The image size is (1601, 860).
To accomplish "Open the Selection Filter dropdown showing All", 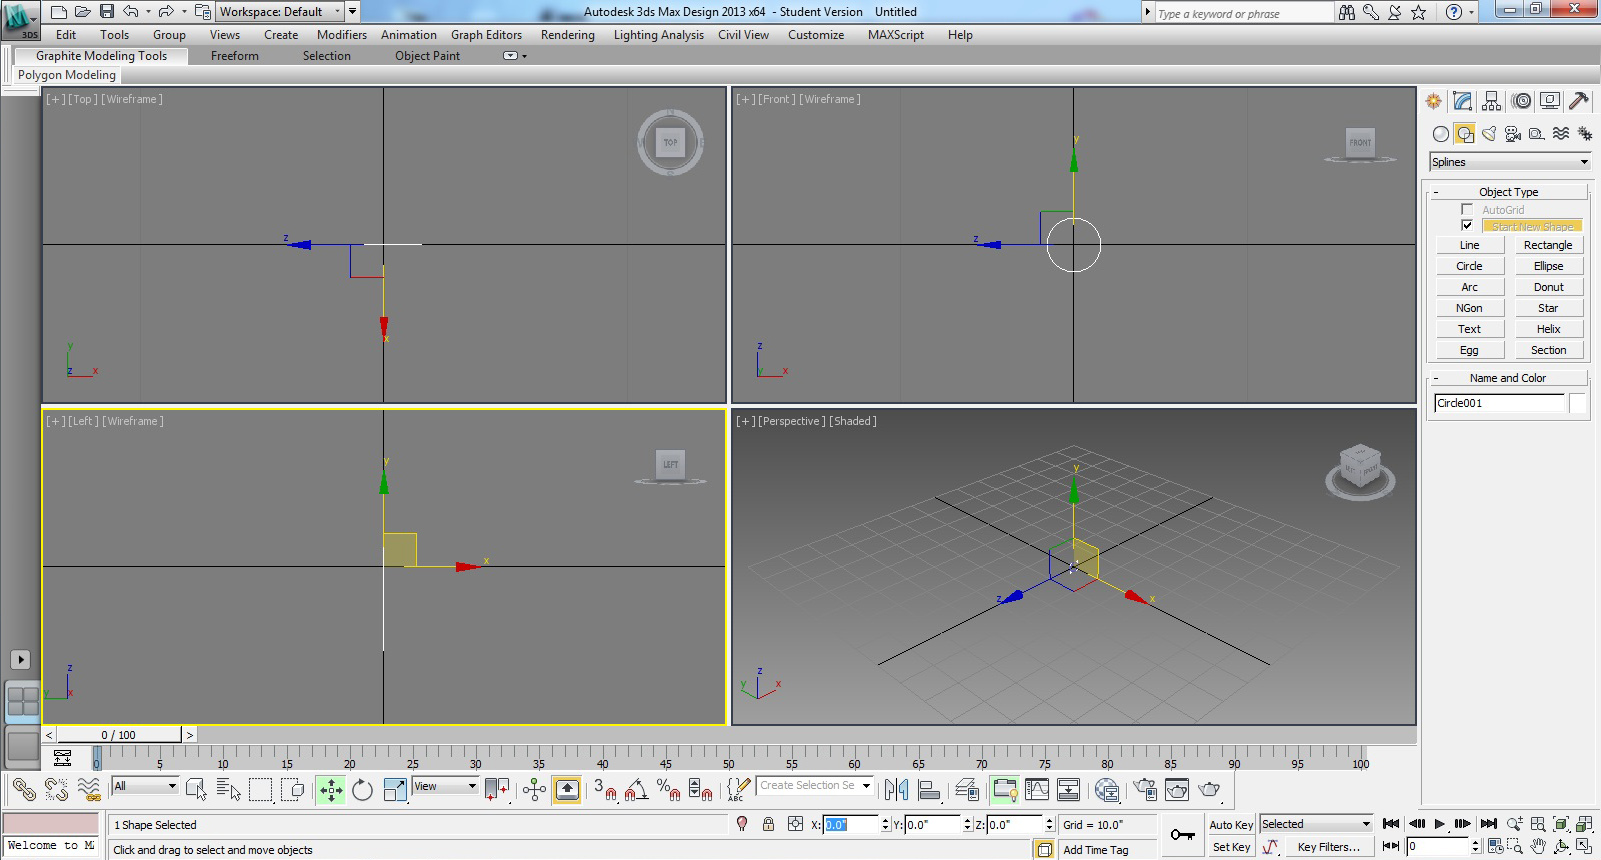I will pos(145,786).
